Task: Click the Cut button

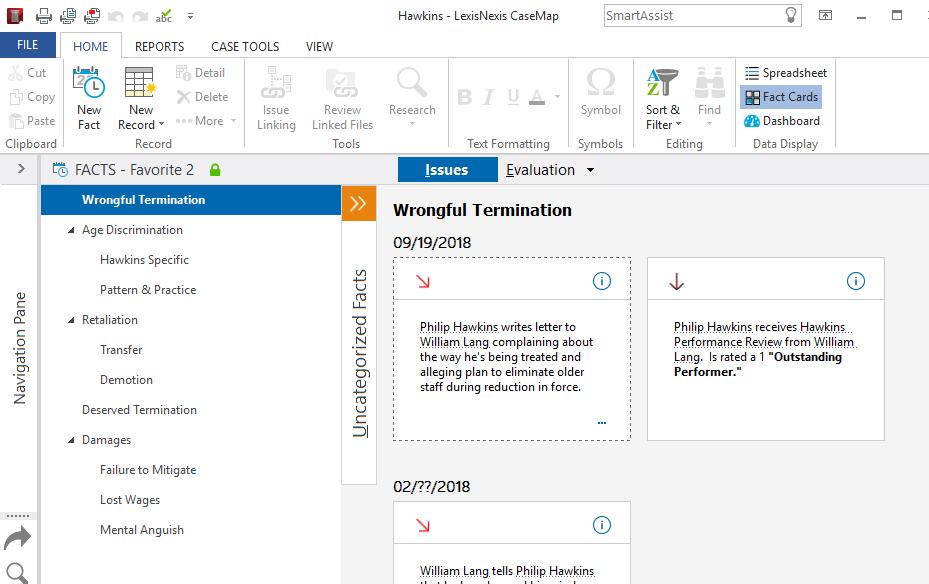Action: 27,73
